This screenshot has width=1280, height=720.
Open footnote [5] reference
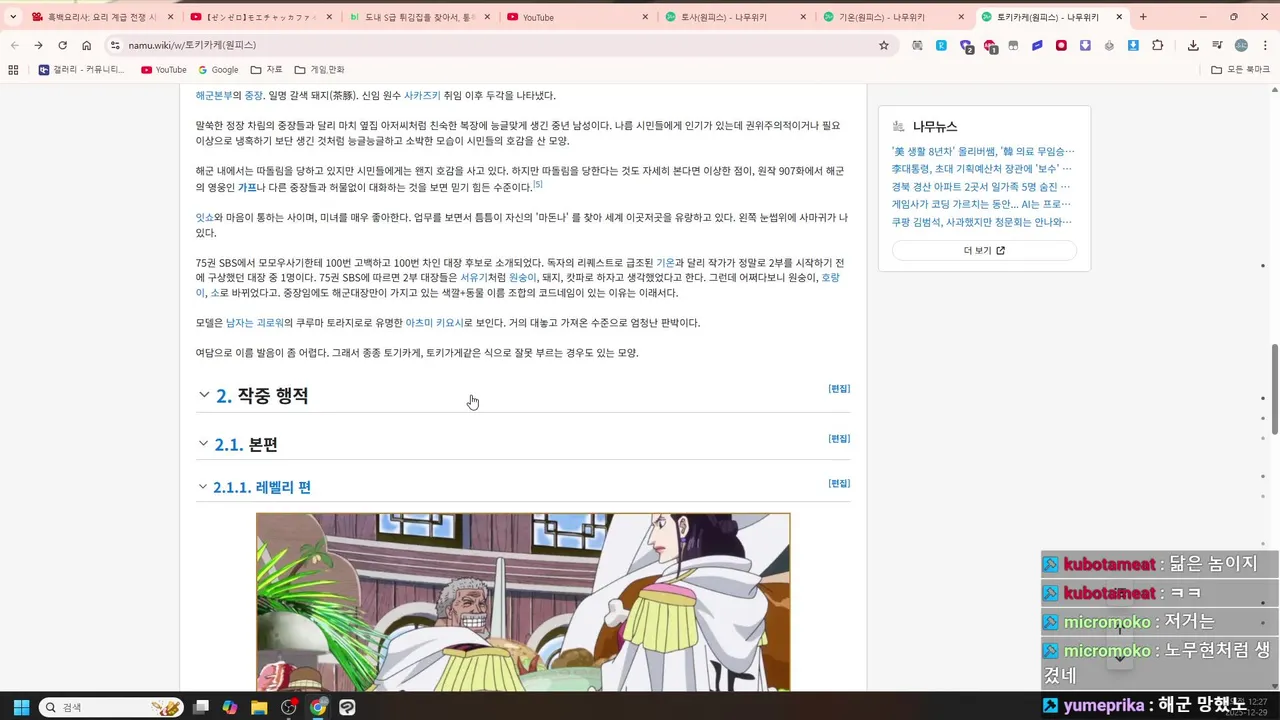click(538, 184)
